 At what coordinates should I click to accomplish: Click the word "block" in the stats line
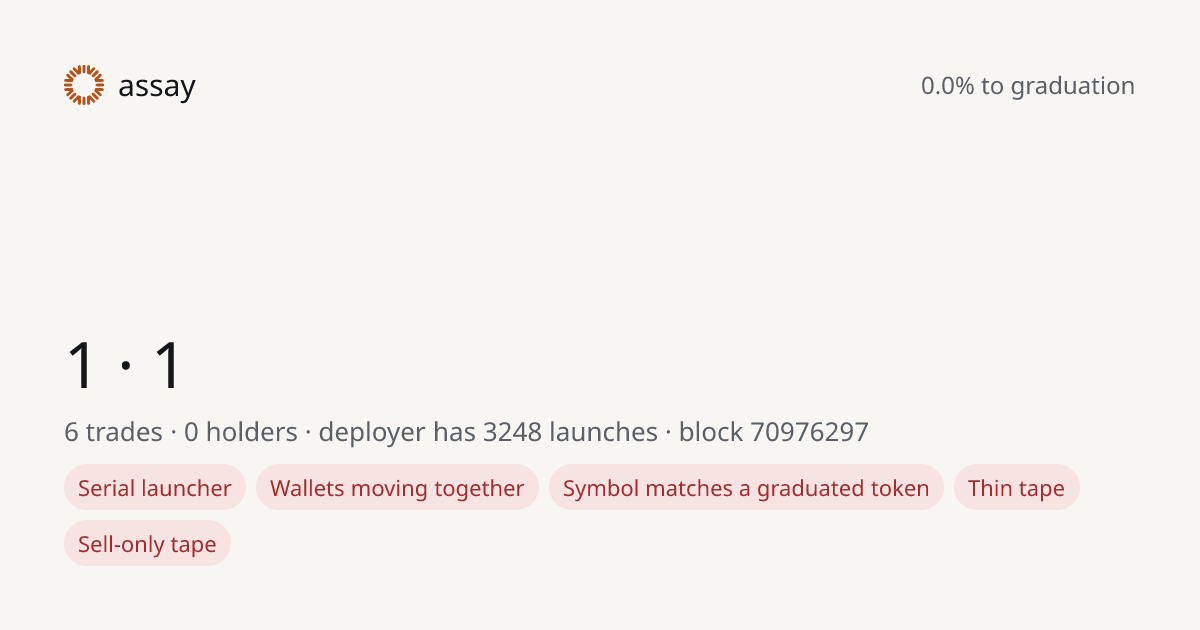(711, 432)
